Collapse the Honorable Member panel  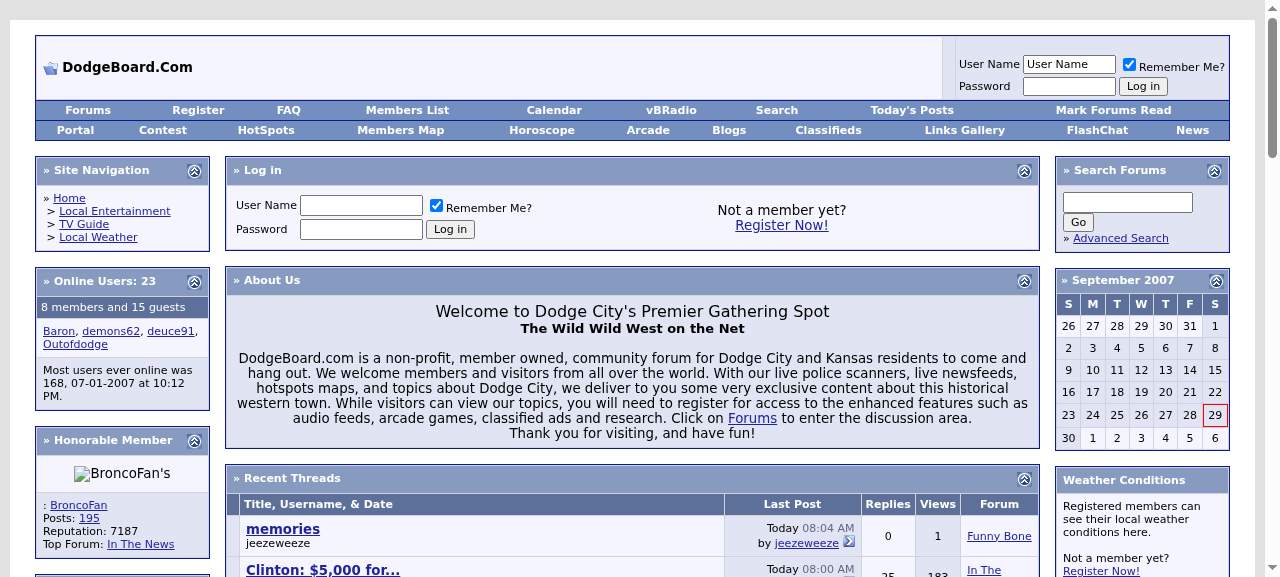pos(194,441)
